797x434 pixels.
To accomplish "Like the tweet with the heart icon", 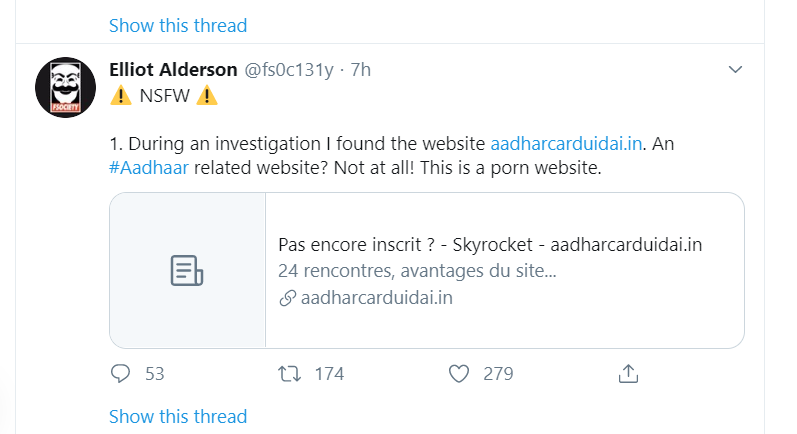I will click(x=458, y=374).
